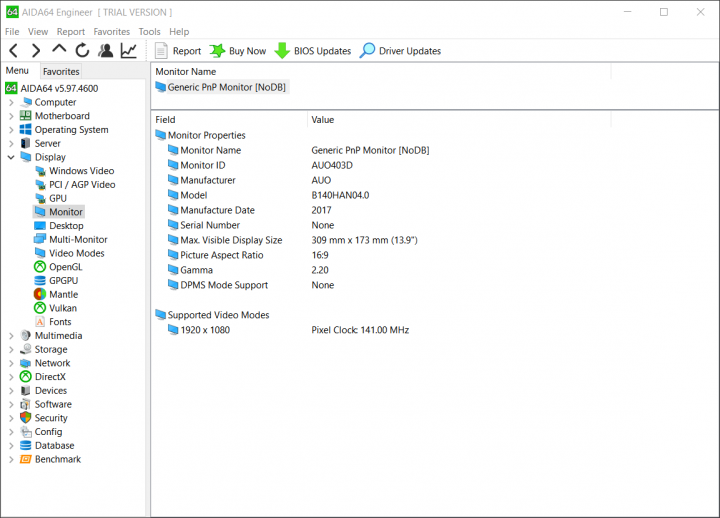Image resolution: width=720 pixels, height=518 pixels.
Task: Go back with the left arrow toolbar icon
Action: [14, 51]
